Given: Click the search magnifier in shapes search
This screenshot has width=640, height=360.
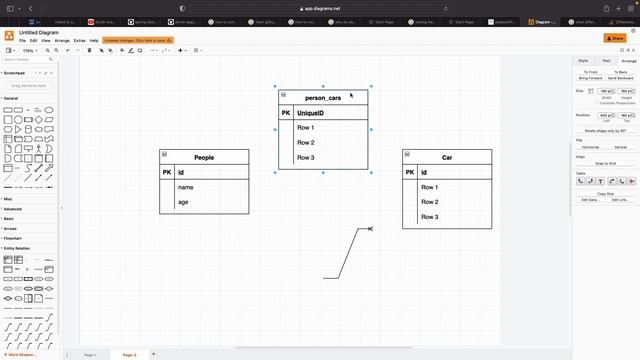Looking at the screenshot, I should tap(51, 60).
